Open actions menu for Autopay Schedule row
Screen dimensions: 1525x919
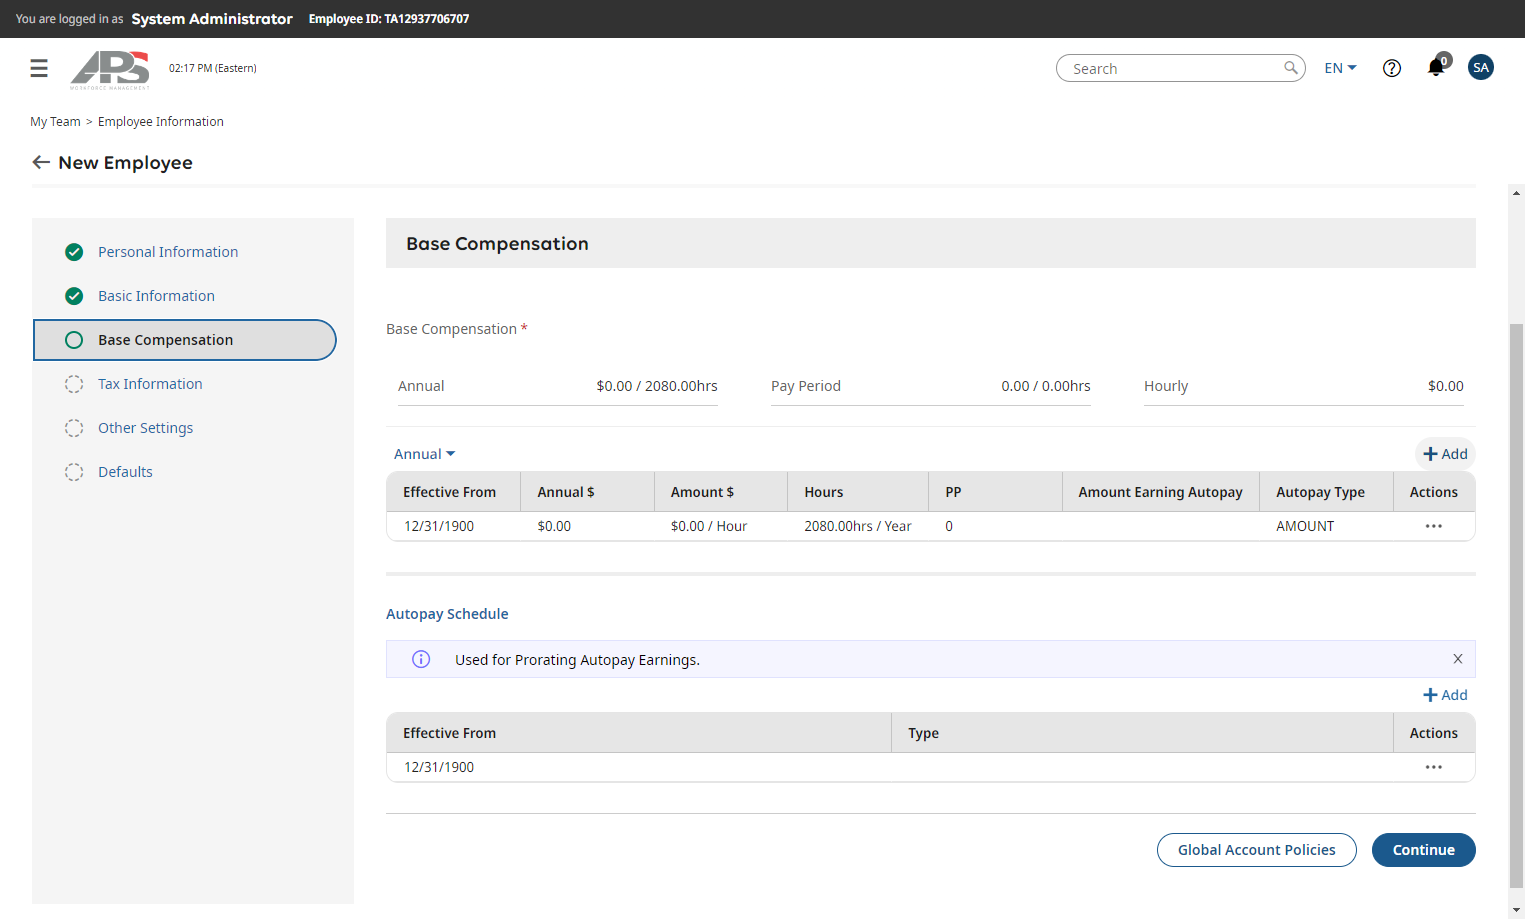click(1433, 767)
